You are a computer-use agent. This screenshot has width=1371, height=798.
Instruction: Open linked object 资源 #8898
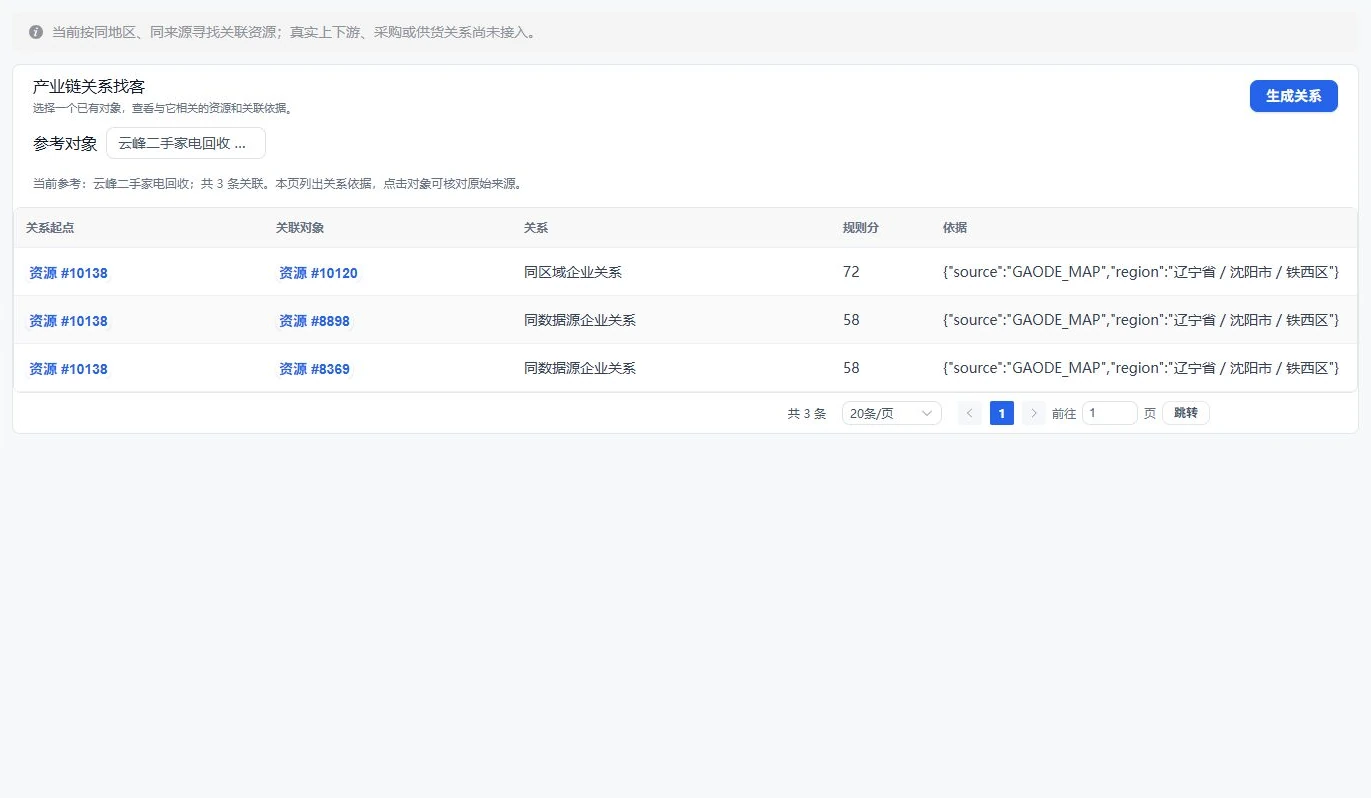click(314, 321)
